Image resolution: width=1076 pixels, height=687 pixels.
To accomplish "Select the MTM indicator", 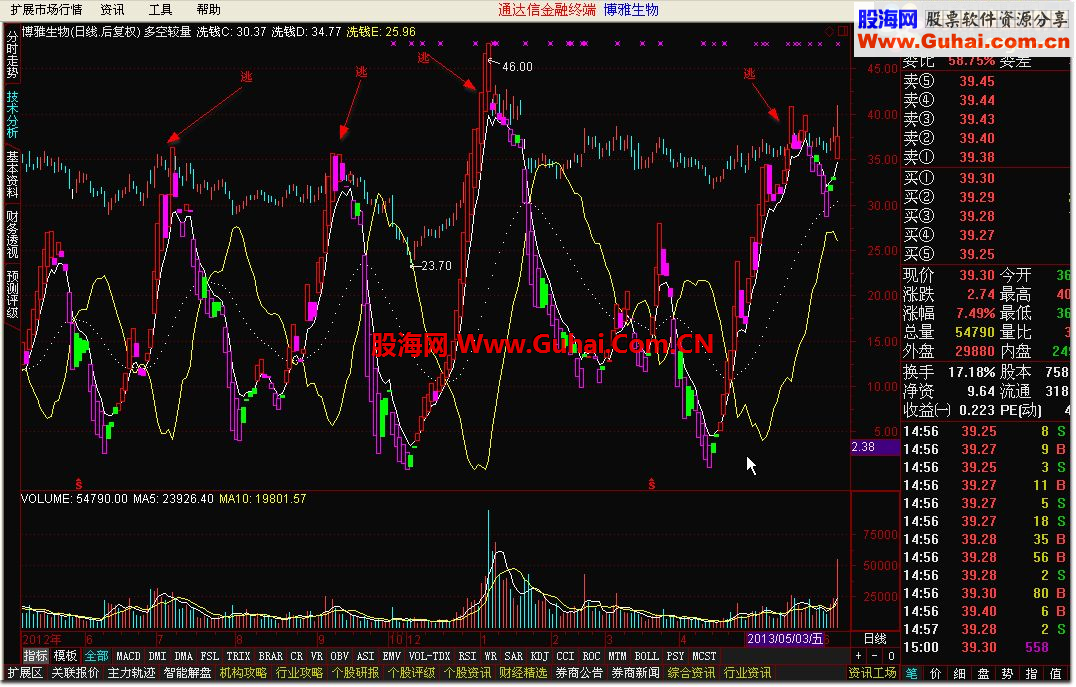I will tap(618, 656).
